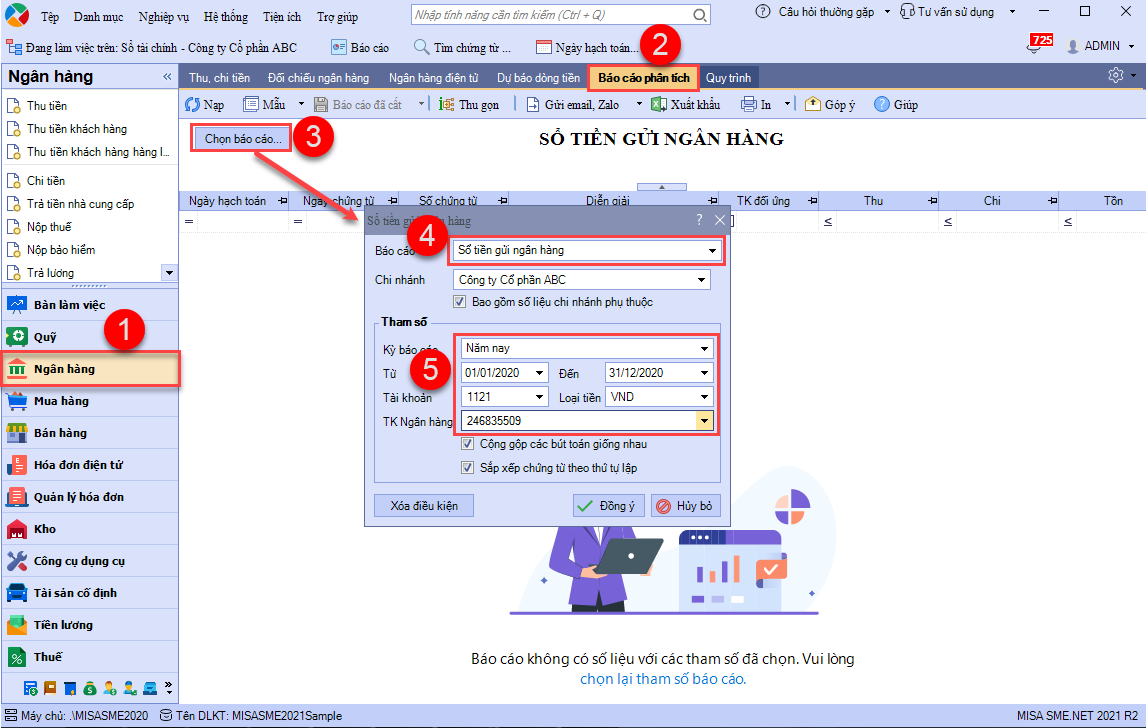Click the settings gear icon at right
Image resolution: width=1146 pixels, height=728 pixels.
click(1115, 76)
